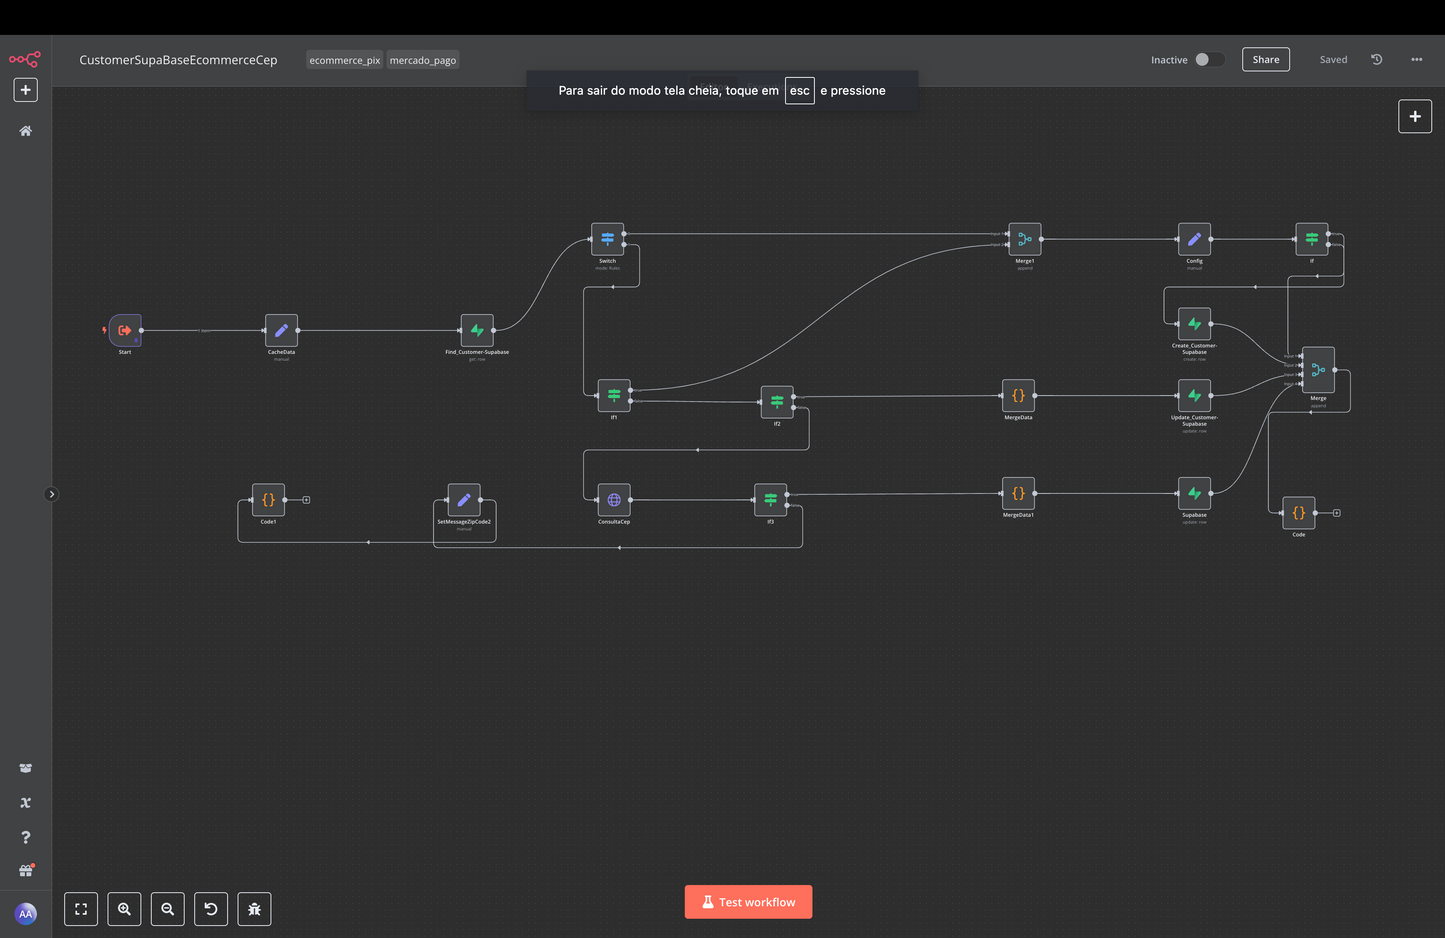This screenshot has width=1445, height=938.
Task: Open the home page icon in sidebar
Action: (26, 131)
